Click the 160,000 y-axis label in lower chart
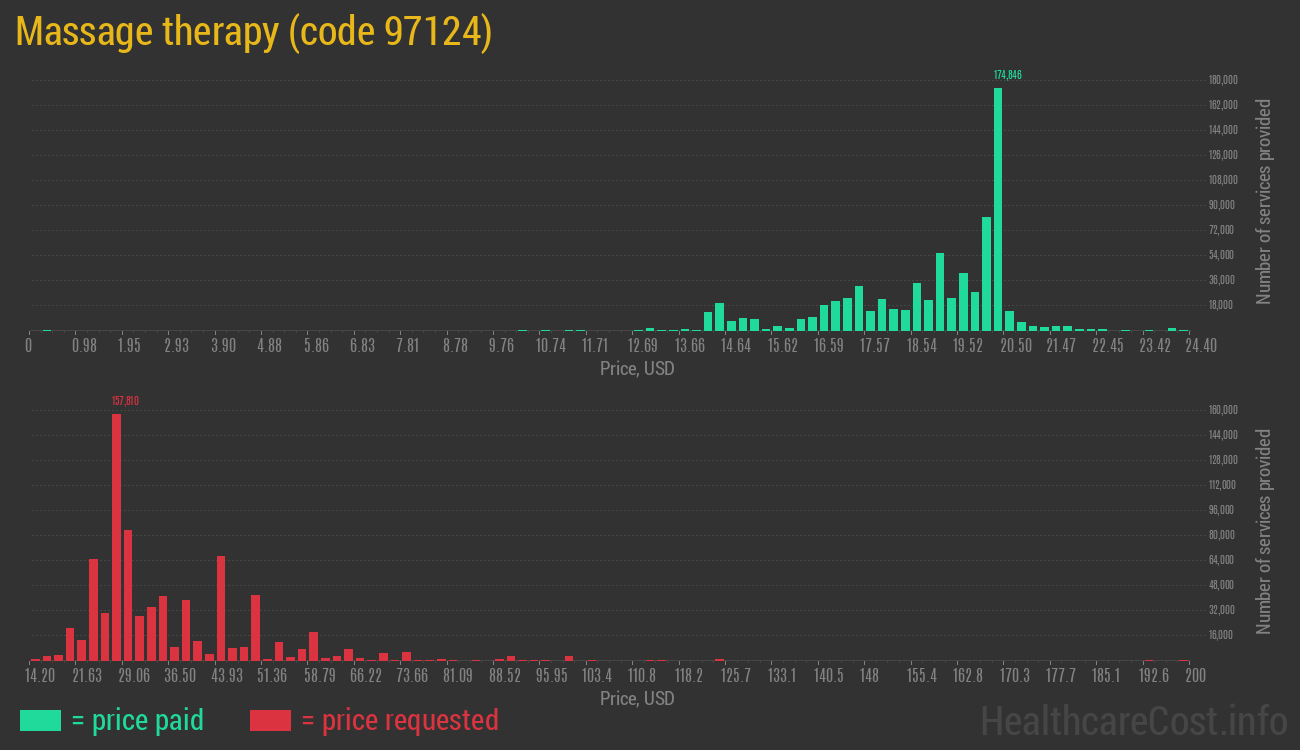Screen dimensions: 1300x750 [1224, 410]
